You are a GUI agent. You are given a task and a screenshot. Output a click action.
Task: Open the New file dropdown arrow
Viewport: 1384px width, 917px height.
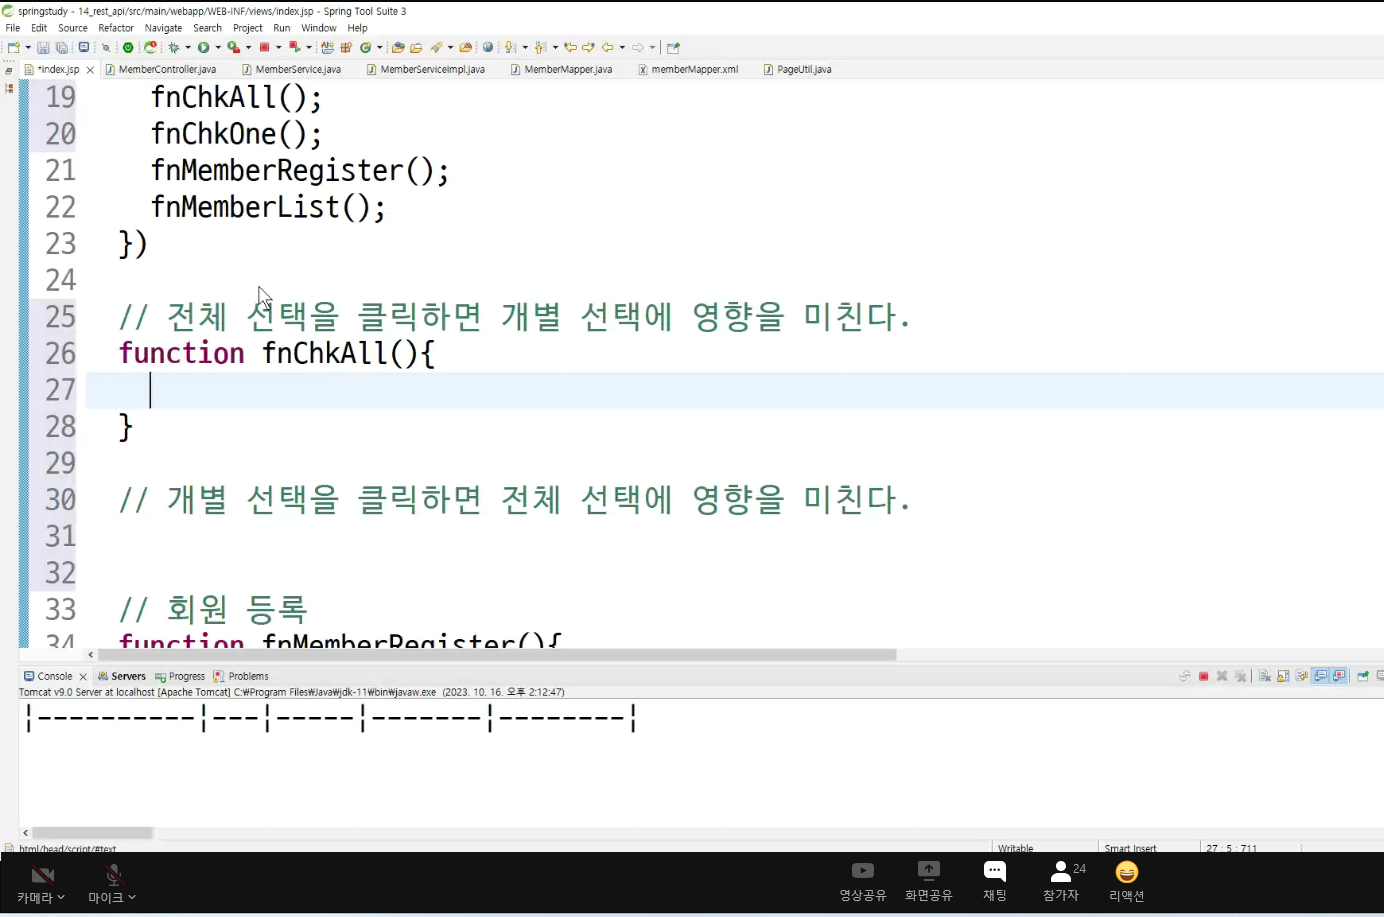pos(28,47)
